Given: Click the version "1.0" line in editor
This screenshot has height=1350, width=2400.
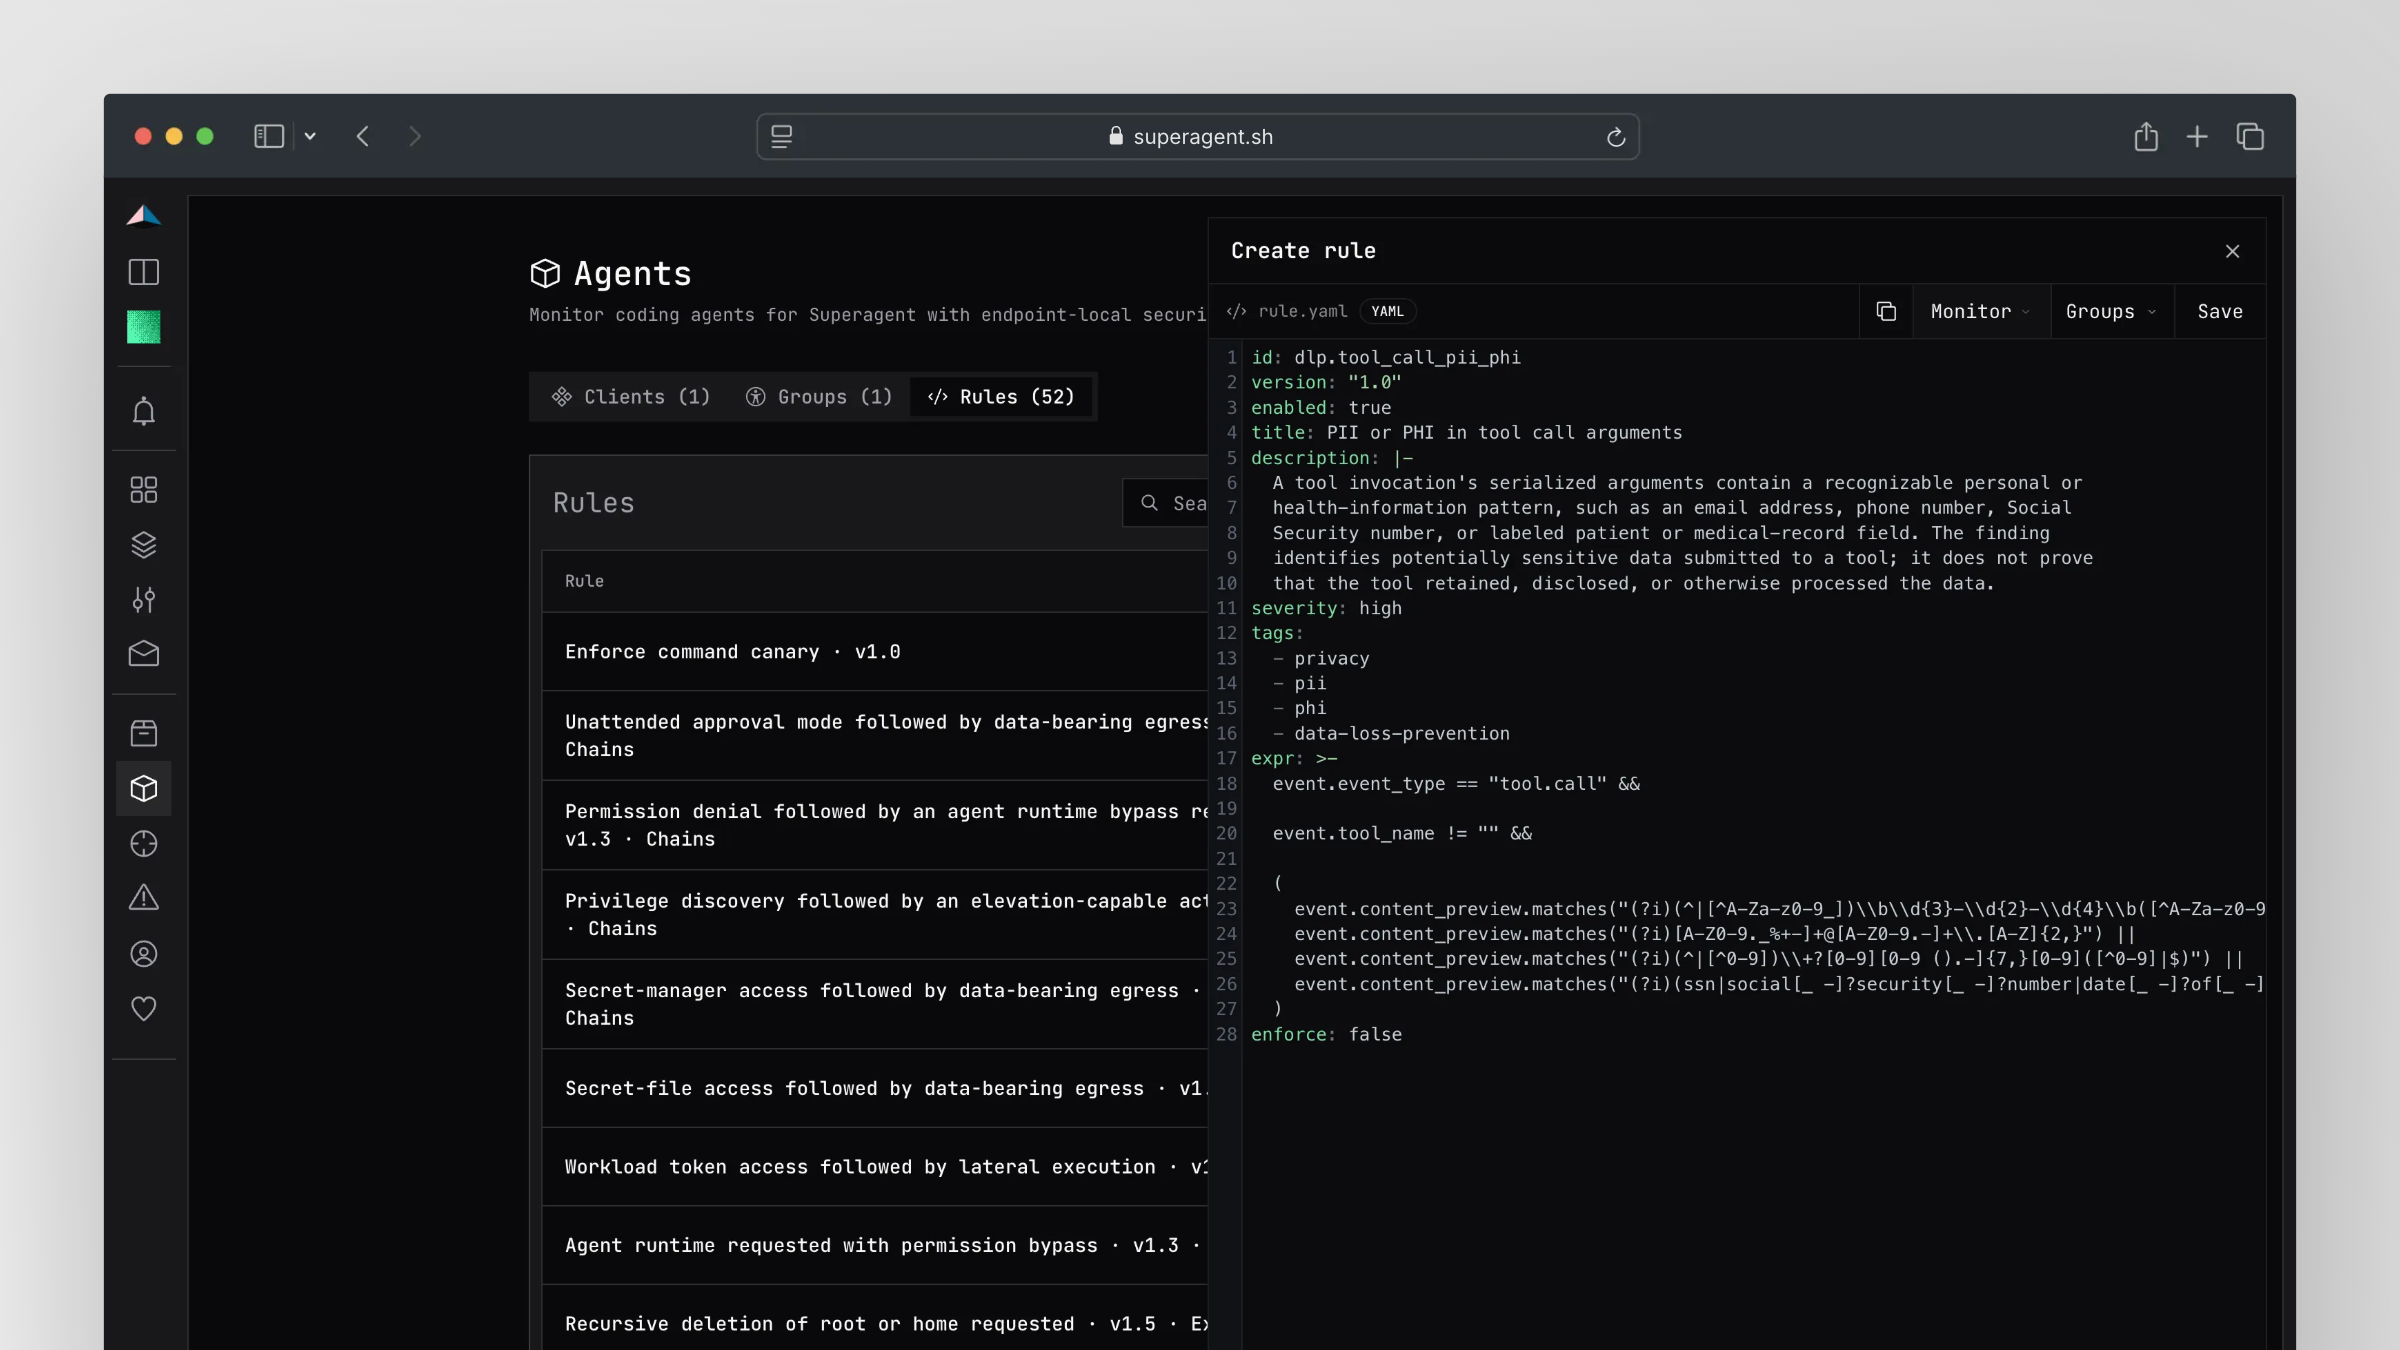Looking at the screenshot, I should pos(1326,382).
